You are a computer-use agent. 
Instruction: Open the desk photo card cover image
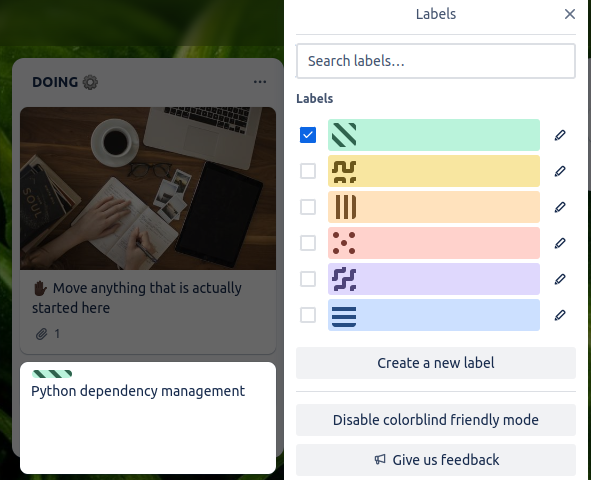coord(148,188)
